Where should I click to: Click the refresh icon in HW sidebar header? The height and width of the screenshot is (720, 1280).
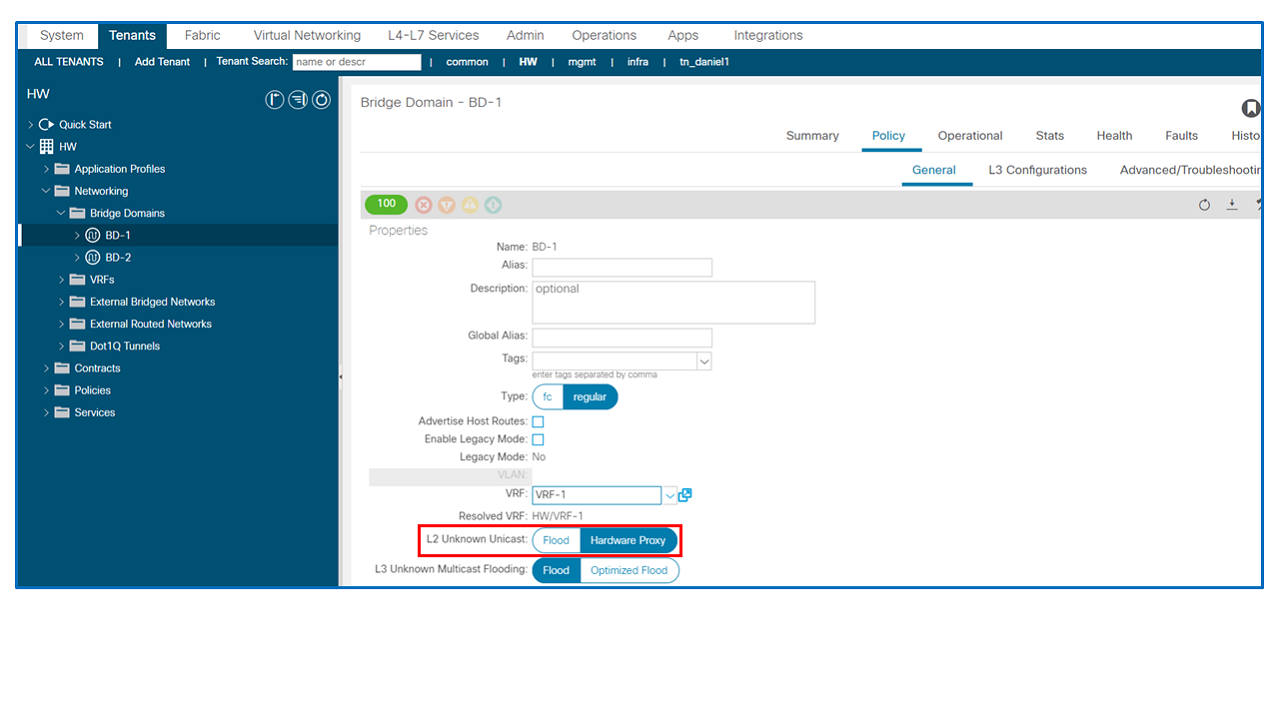click(321, 100)
